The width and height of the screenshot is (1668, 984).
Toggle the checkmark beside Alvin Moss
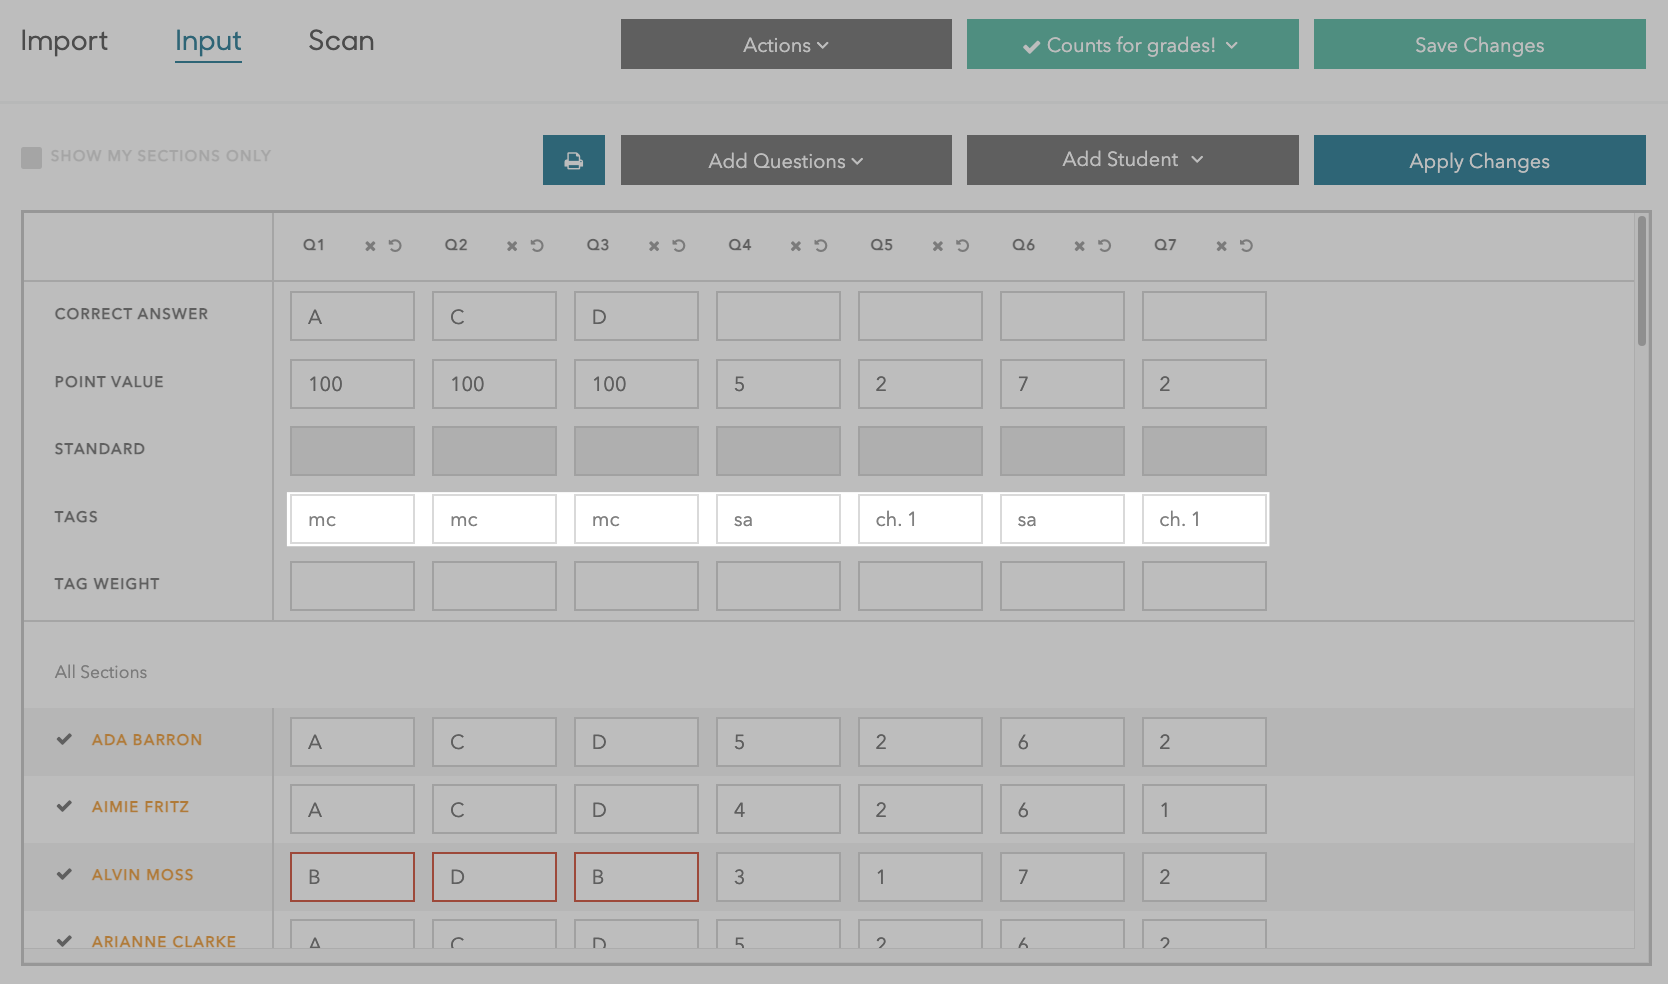(x=65, y=875)
